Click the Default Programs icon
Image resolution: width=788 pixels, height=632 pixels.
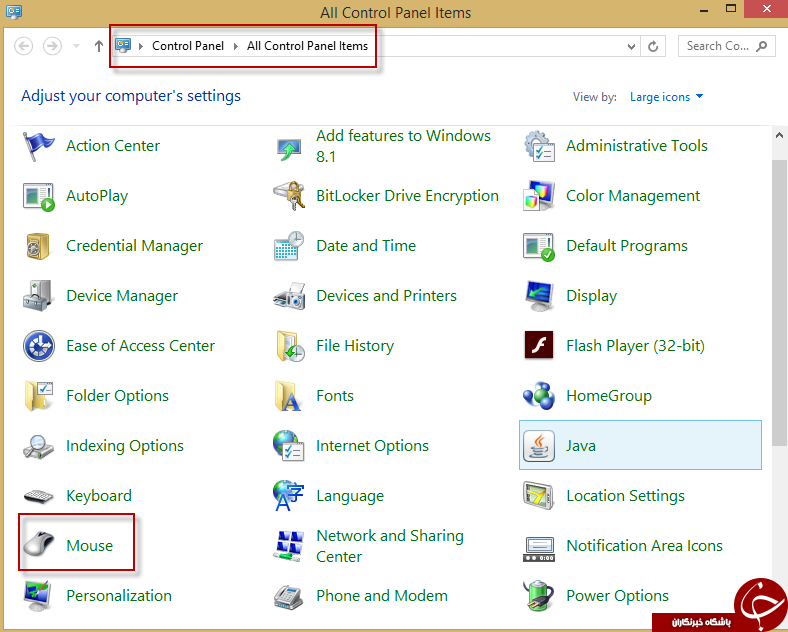pyautogui.click(x=539, y=247)
